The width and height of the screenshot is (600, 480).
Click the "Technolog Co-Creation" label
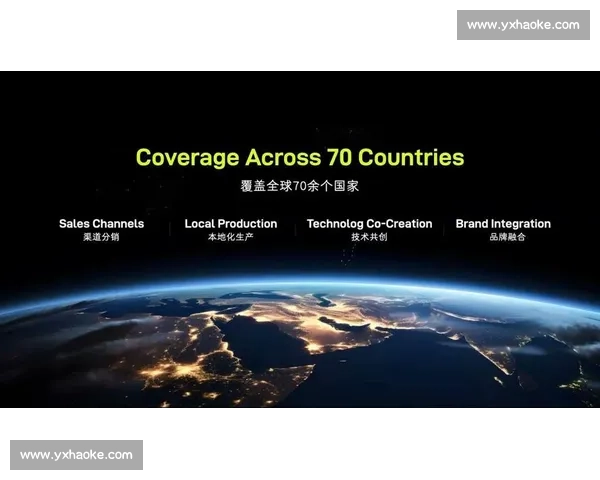[369, 224]
